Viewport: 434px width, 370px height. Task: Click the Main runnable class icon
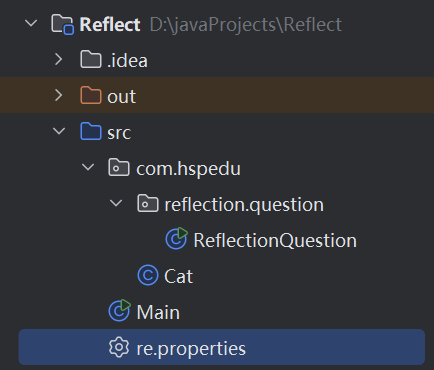(x=119, y=310)
